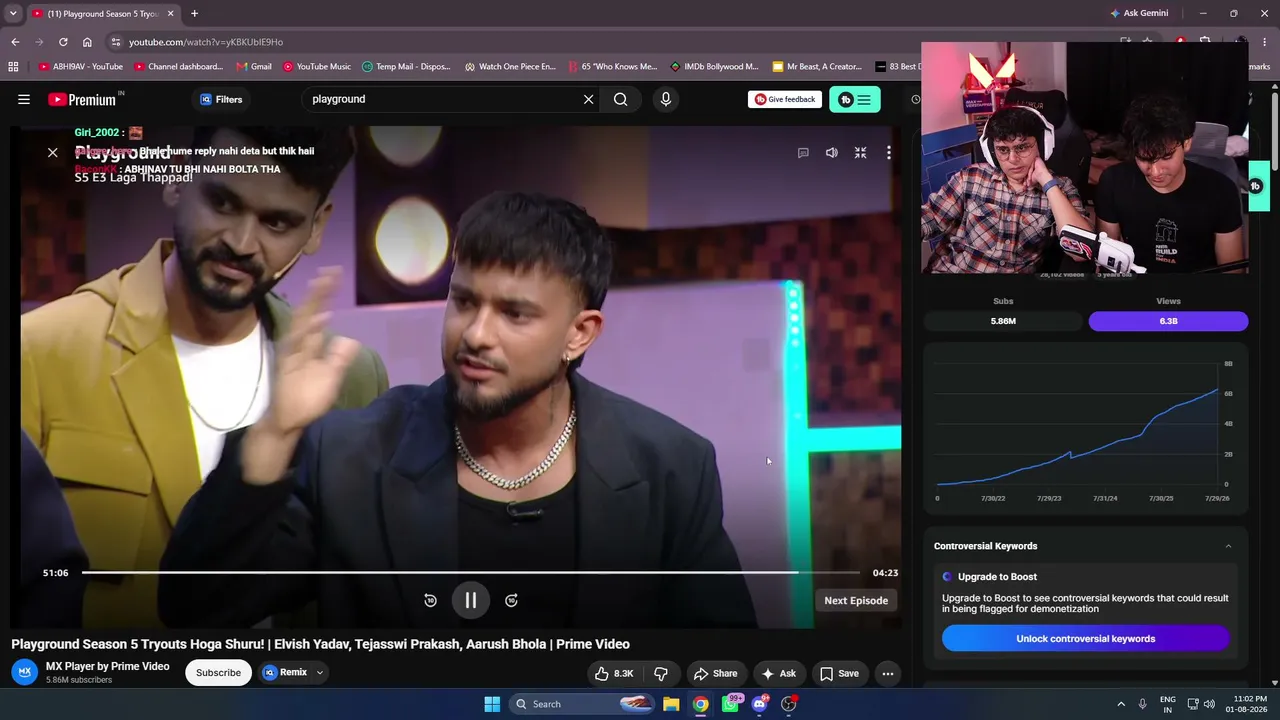Open the Chrome tab search dropdown
1280x720 pixels.
tap(13, 14)
